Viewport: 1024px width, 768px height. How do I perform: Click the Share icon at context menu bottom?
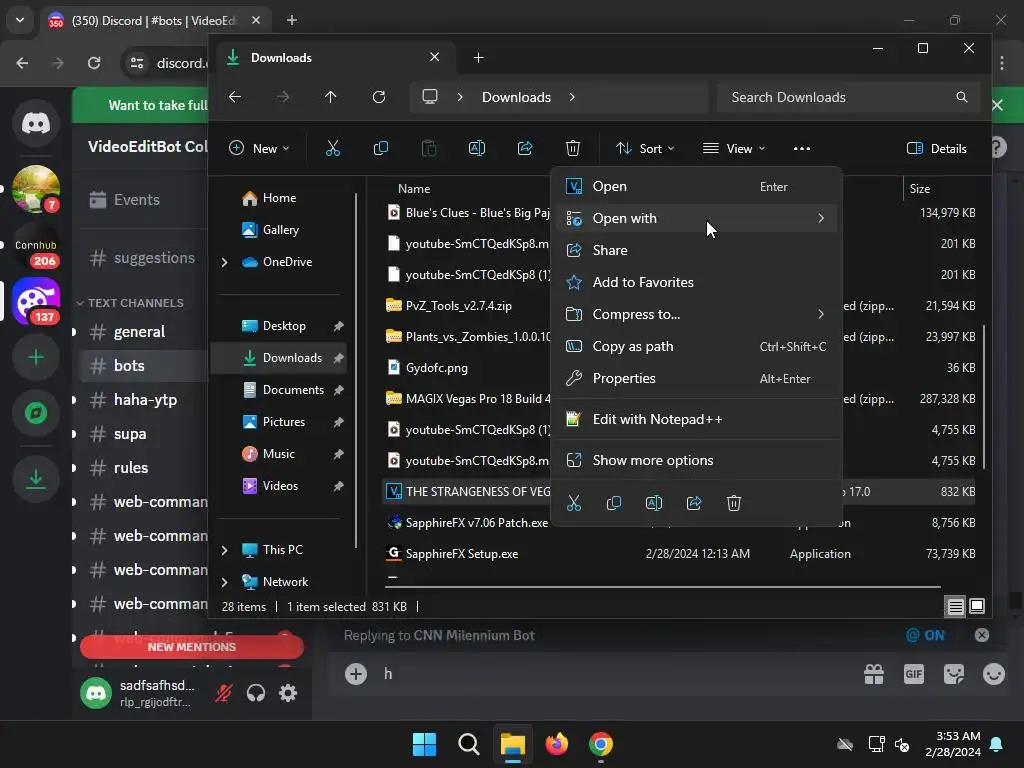(694, 504)
